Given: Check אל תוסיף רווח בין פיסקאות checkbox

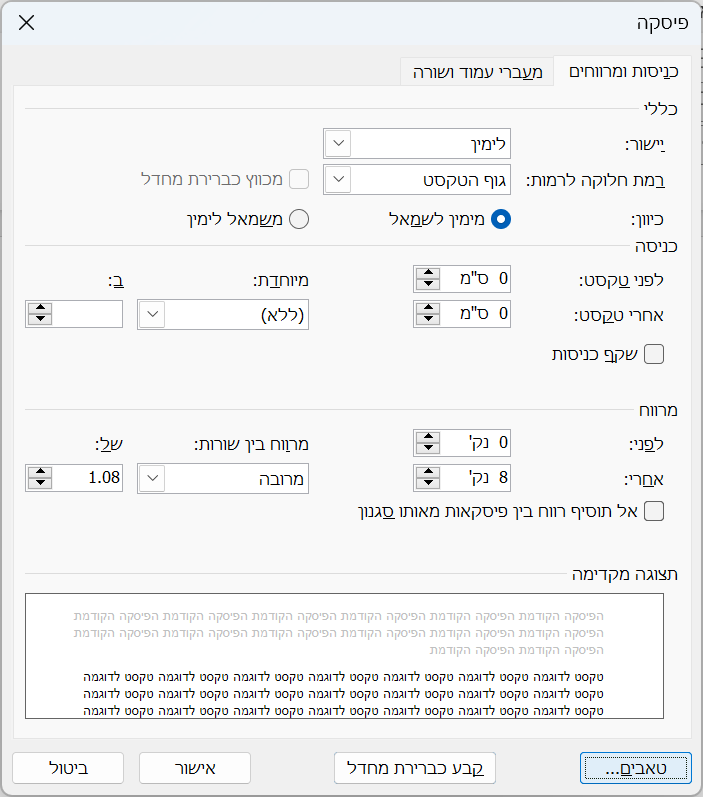Looking at the screenshot, I should 654,511.
